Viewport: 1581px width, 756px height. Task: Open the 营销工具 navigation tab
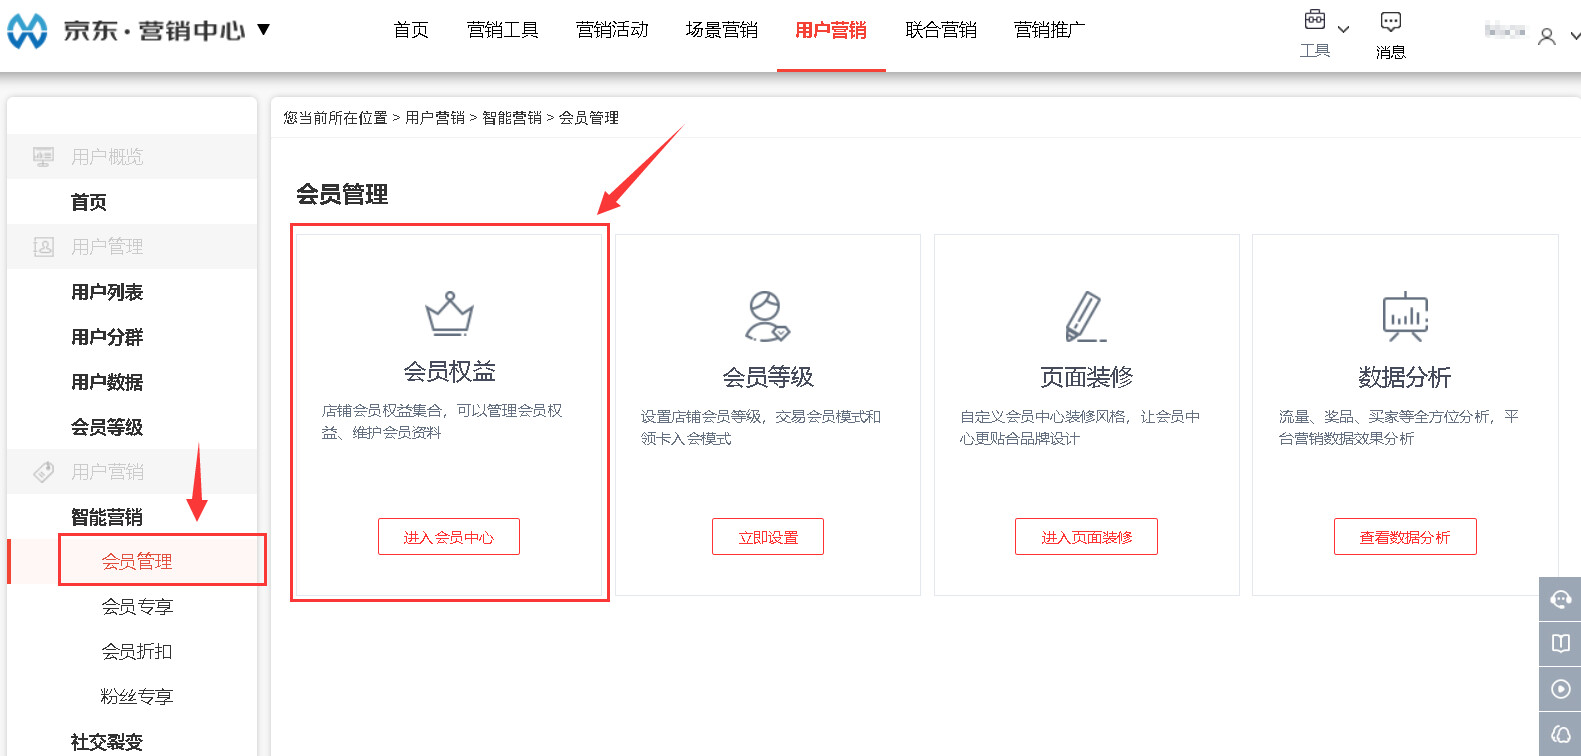click(503, 30)
